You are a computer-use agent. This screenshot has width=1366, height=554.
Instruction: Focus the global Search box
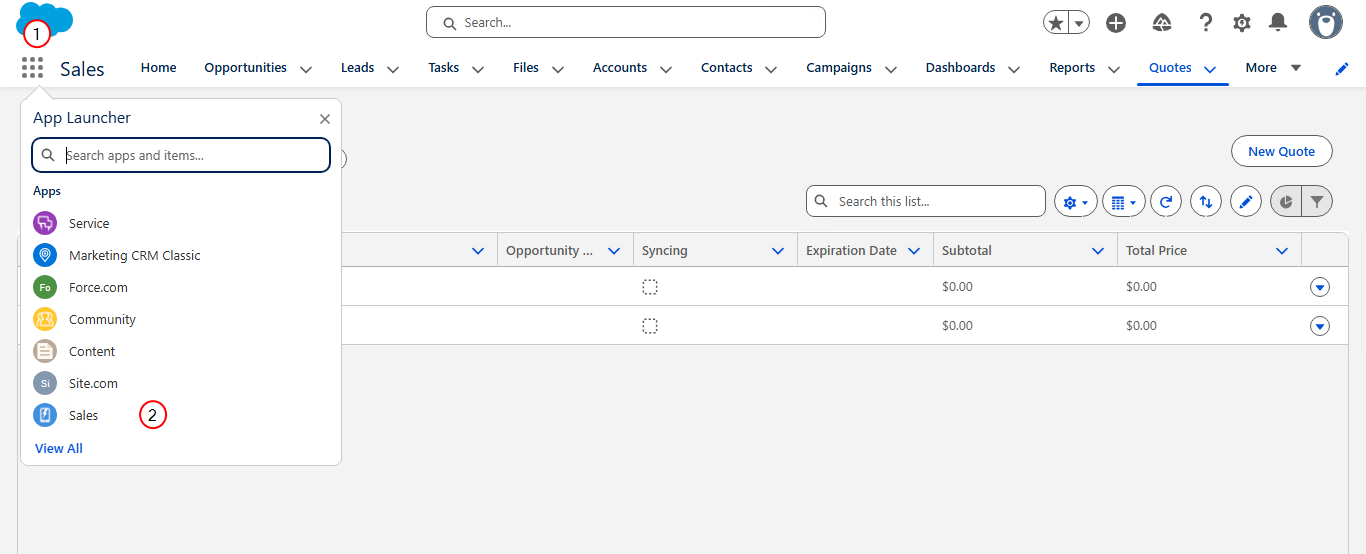point(626,22)
